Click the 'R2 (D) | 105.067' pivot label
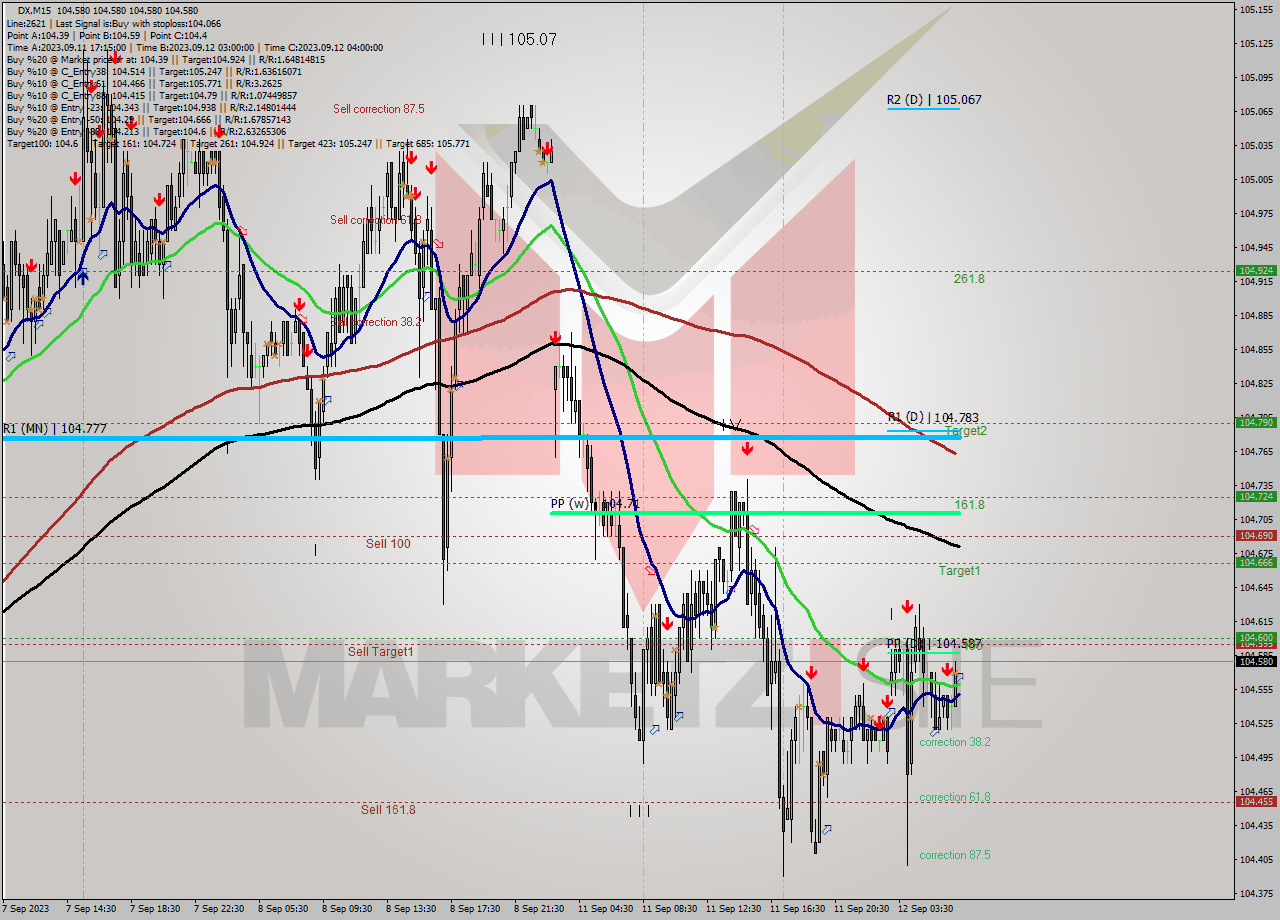 (934, 100)
